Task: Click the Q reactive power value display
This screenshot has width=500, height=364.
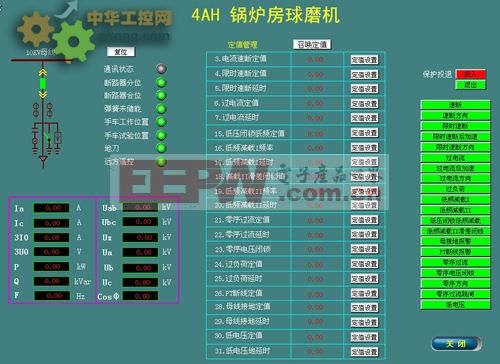Action: tap(52, 281)
